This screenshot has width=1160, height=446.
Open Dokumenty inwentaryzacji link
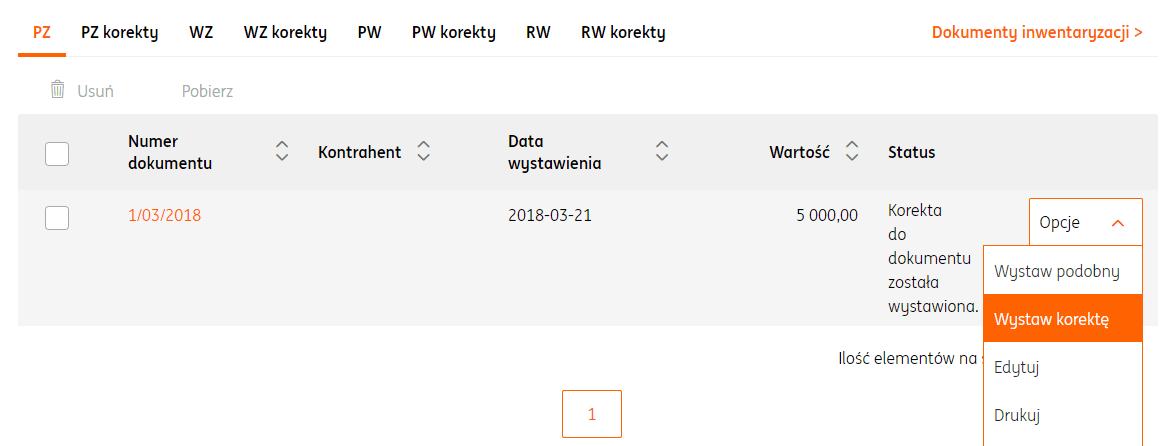1037,32
